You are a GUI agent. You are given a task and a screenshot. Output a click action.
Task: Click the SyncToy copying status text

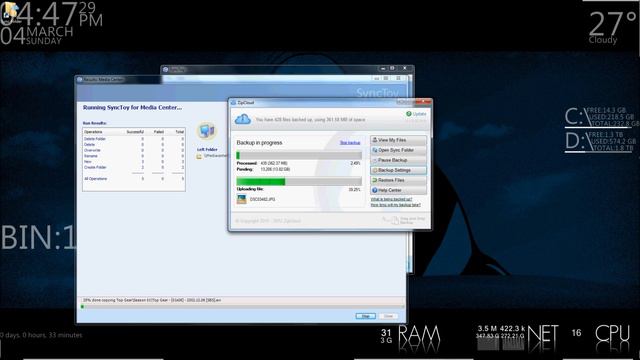click(x=152, y=300)
